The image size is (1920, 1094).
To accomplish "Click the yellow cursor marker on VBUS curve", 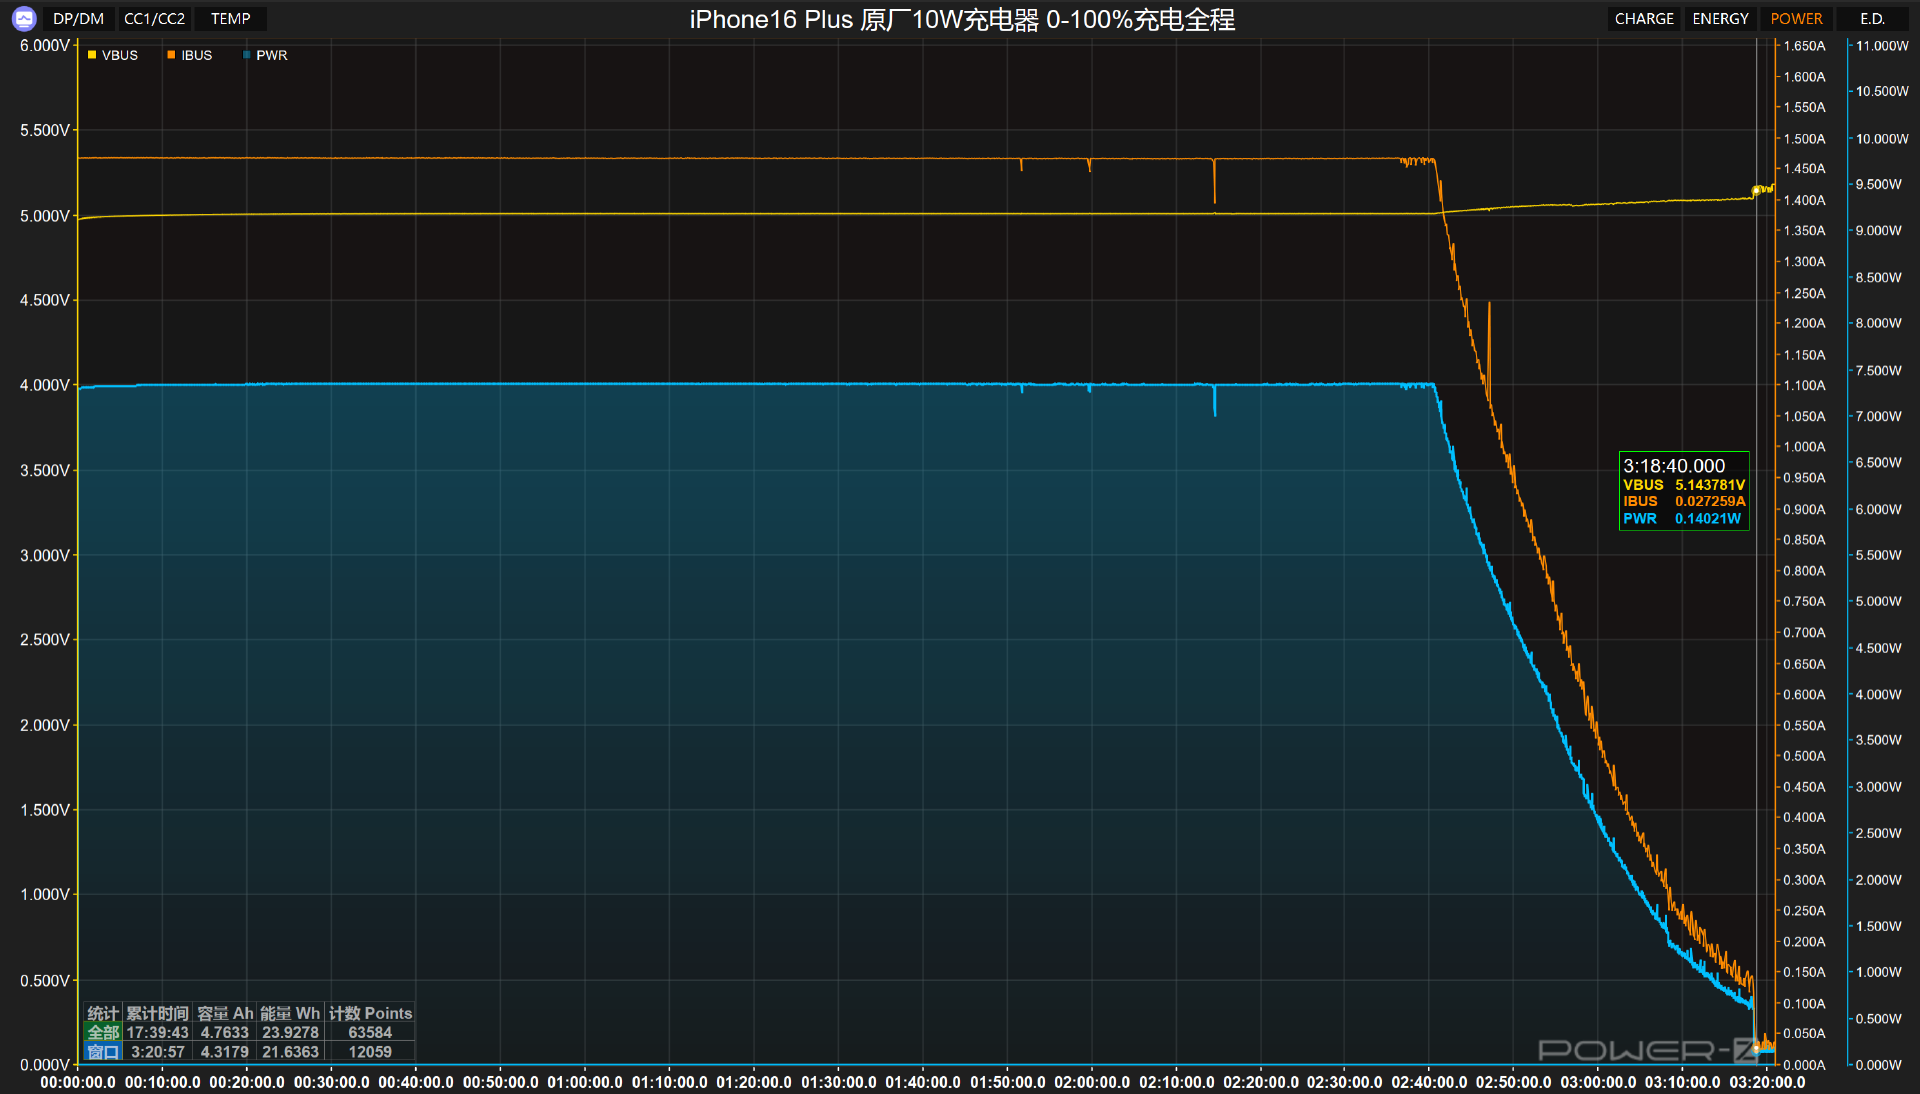I will pyautogui.click(x=1756, y=190).
